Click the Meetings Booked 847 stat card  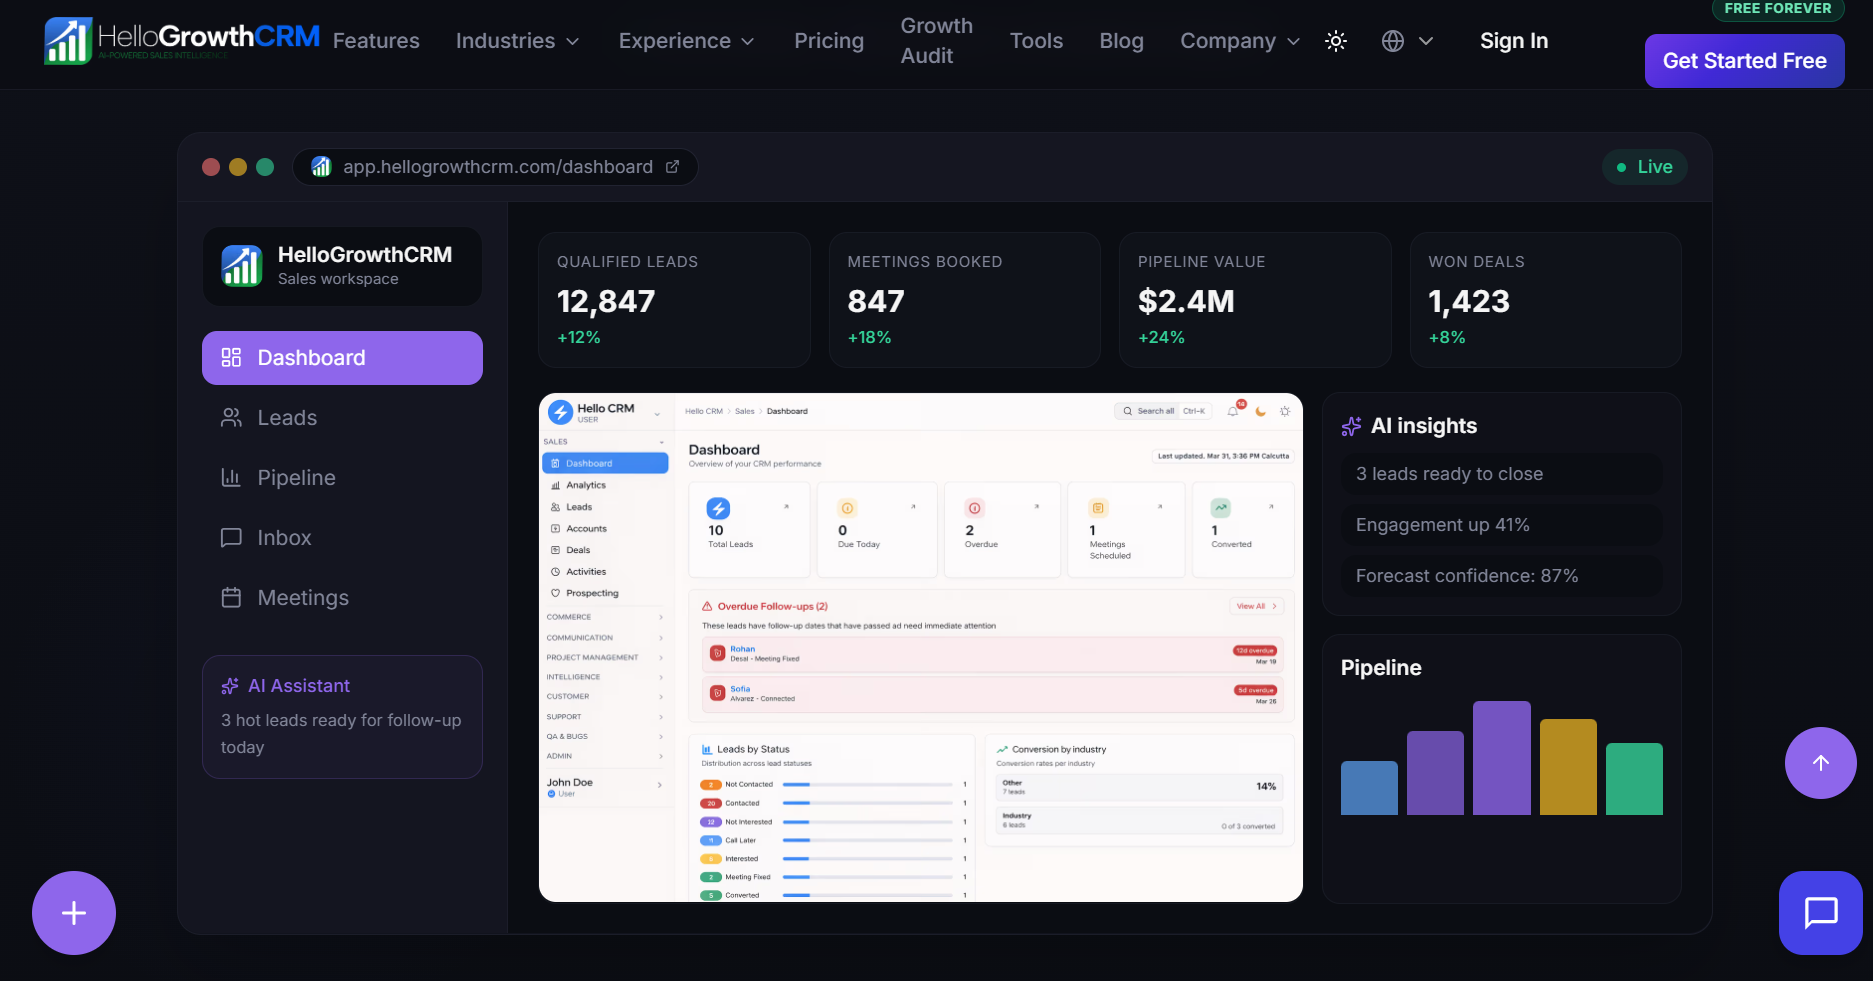pos(965,300)
